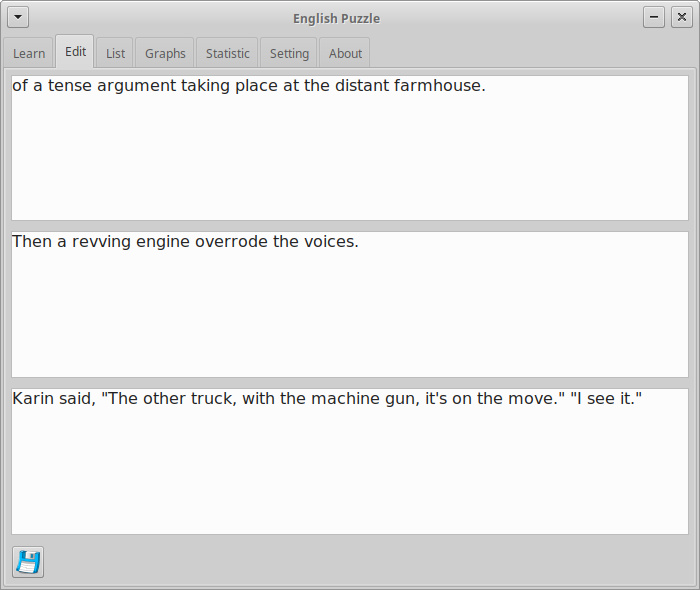Click the text box with "tense argument" sentence
Screen dimensions: 700x590
pyautogui.click(x=350, y=148)
